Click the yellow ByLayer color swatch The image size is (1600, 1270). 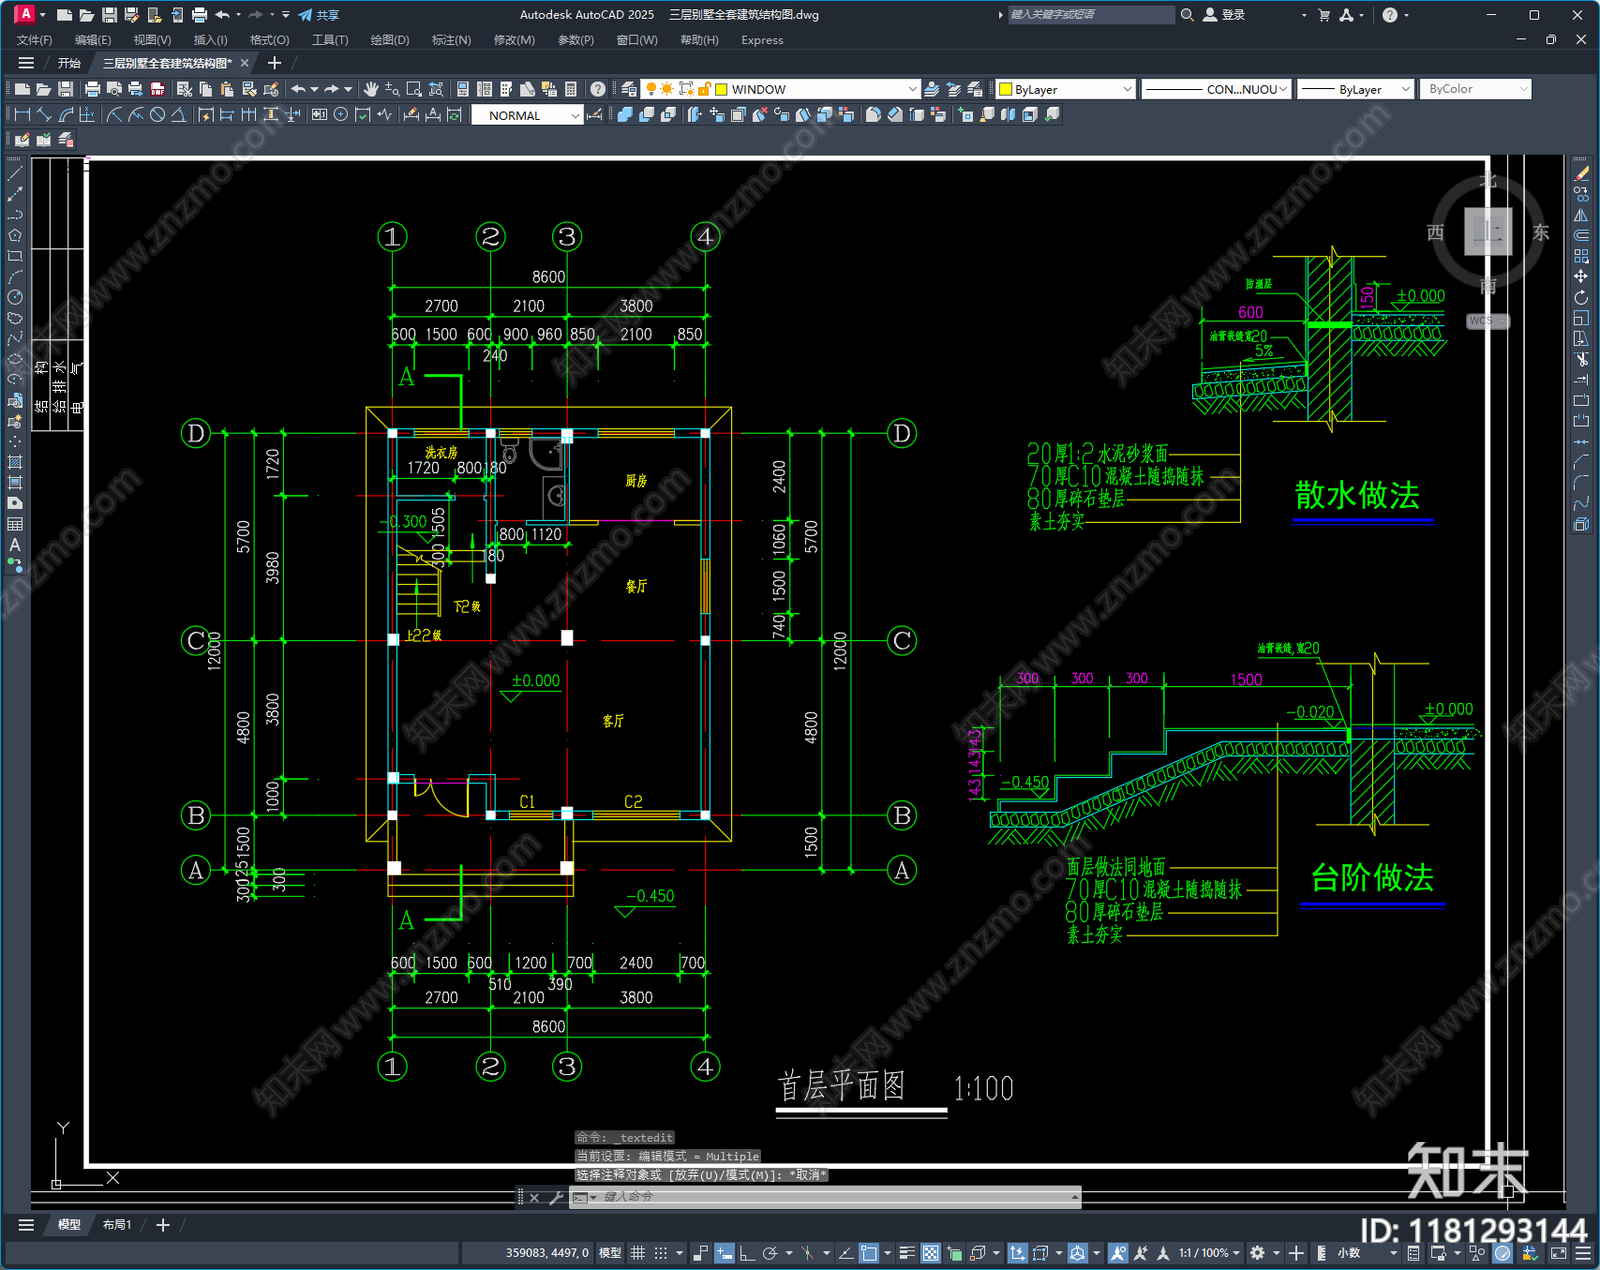coord(1006,89)
